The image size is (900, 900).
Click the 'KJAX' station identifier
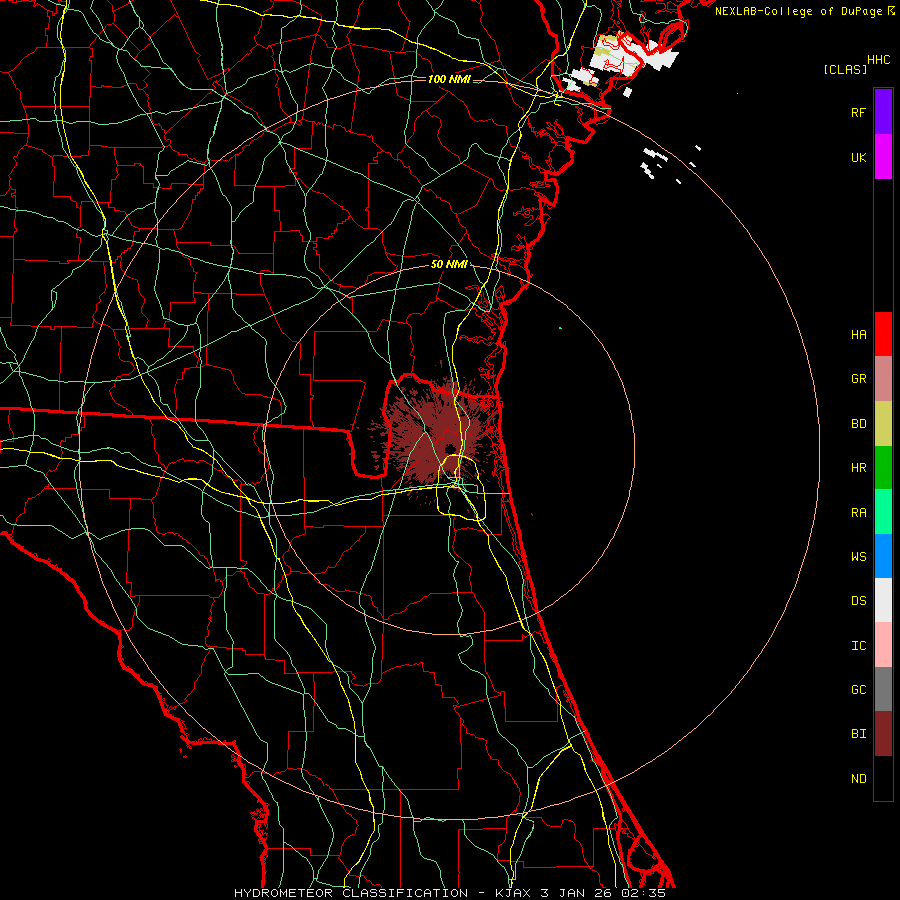(x=513, y=893)
